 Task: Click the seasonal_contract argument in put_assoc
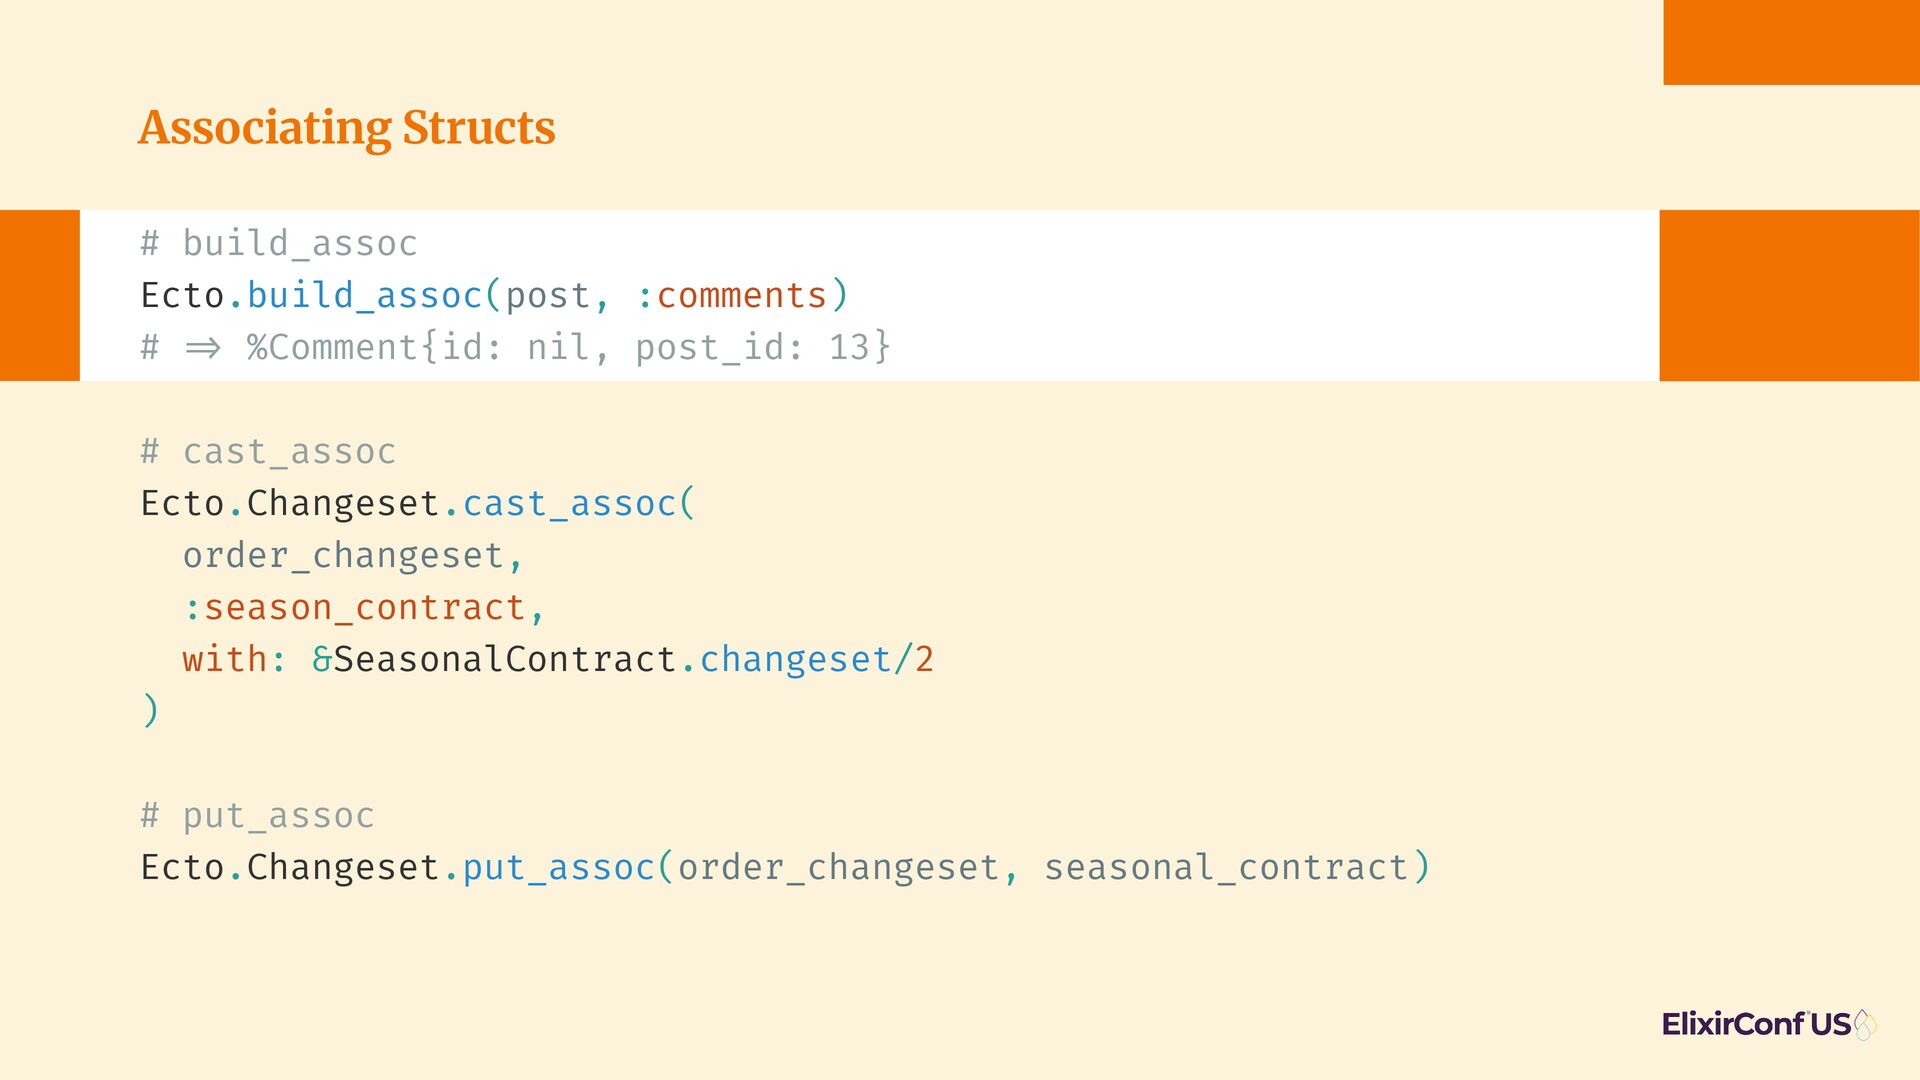(1227, 868)
